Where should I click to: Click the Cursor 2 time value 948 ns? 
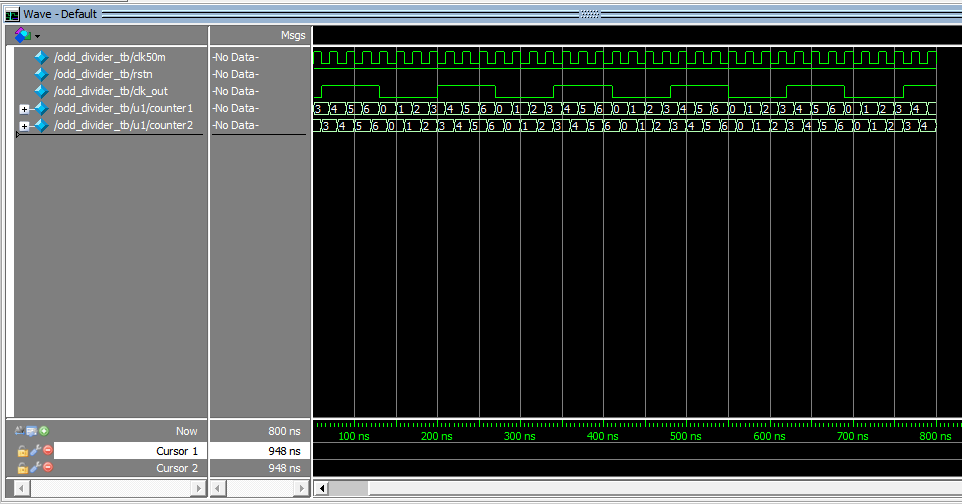[284, 468]
